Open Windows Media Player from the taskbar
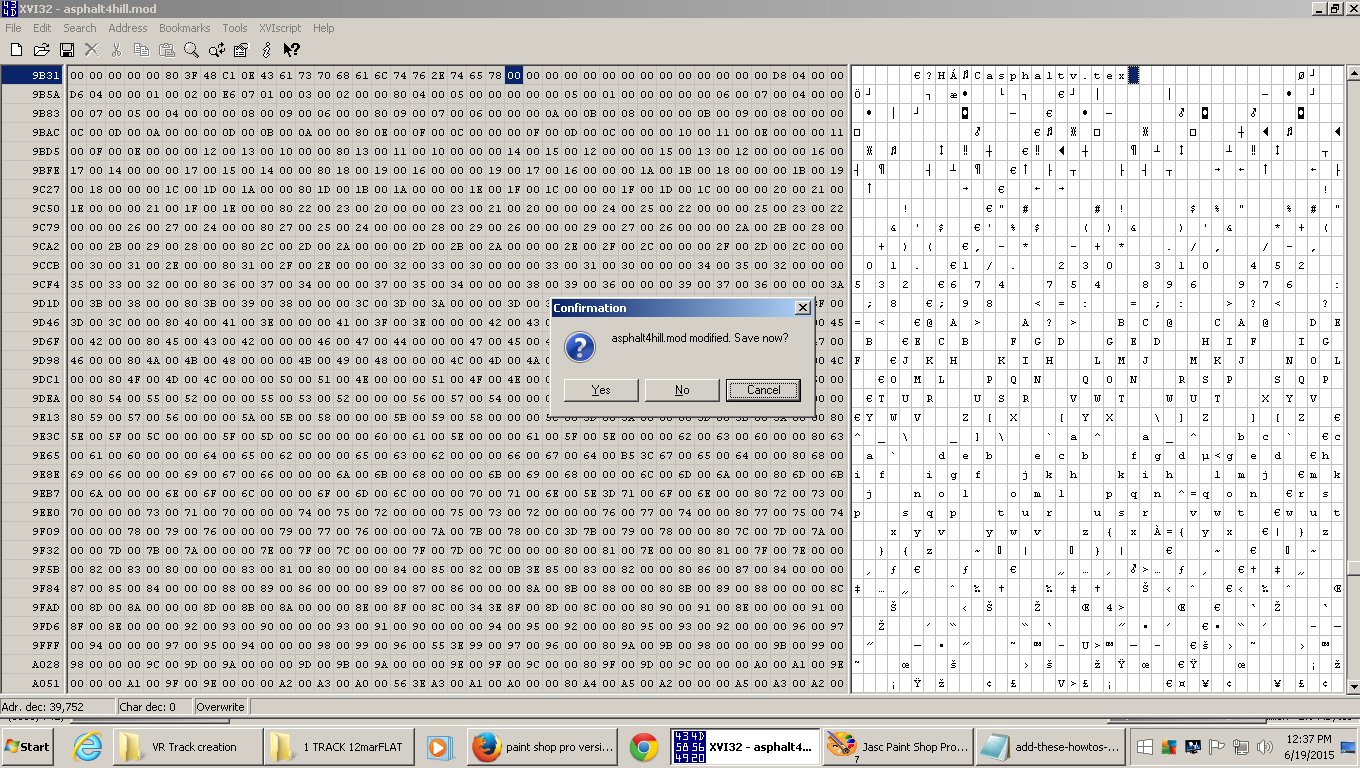Viewport: 1360px width, 768px height. pos(439,747)
